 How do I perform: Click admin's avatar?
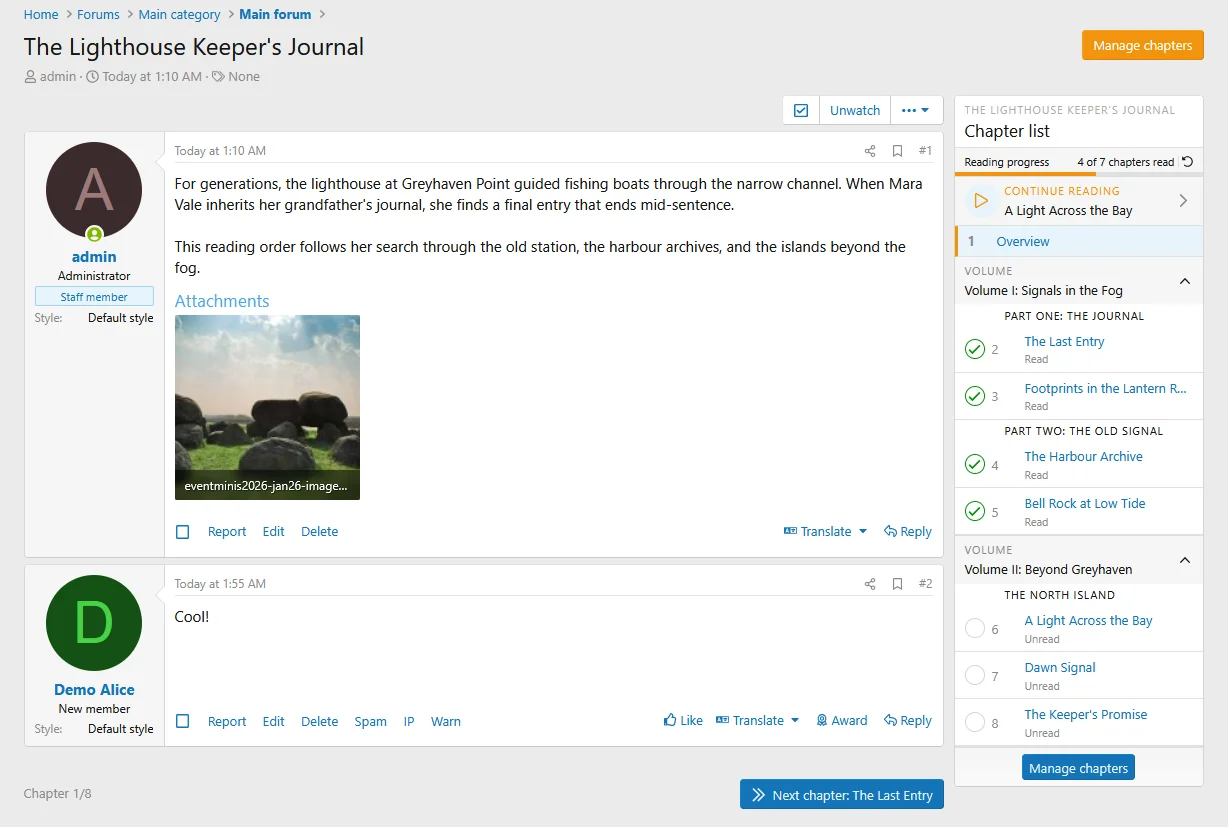94,190
